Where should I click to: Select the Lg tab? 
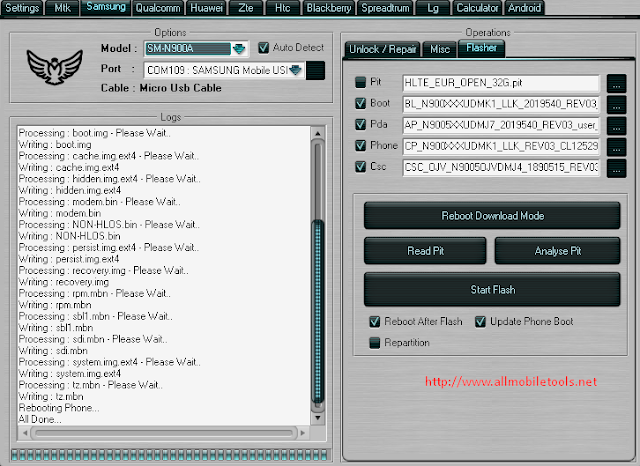(433, 8)
